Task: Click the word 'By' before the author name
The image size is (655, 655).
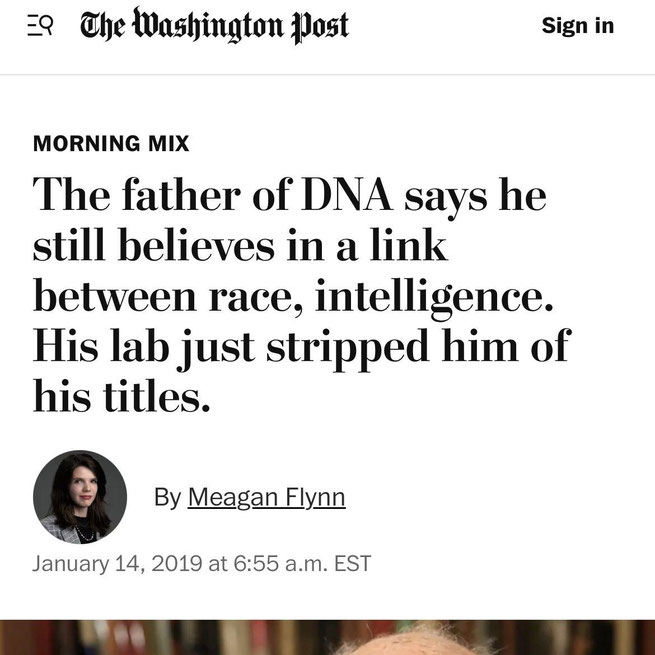Action: click(167, 497)
